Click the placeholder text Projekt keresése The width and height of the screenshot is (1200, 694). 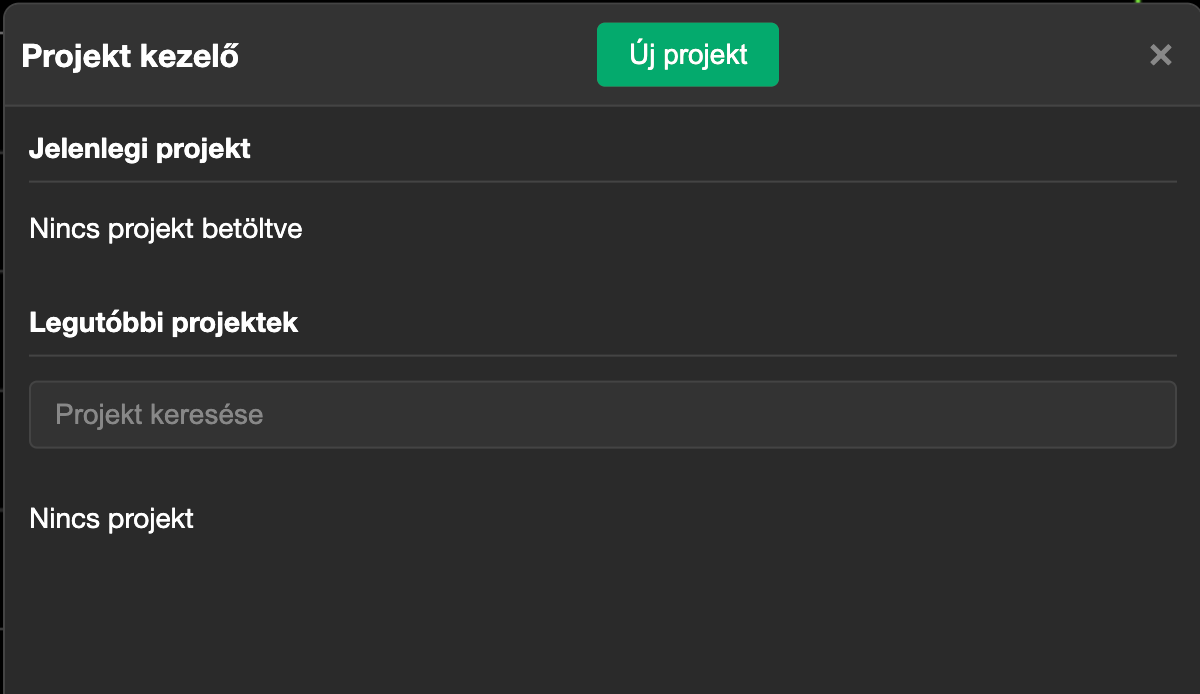159,414
